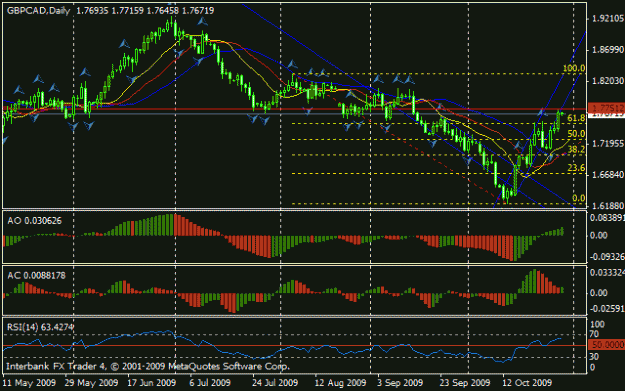Click the 11 May 2009 date label
This screenshot has width=625, height=391.
29,383
